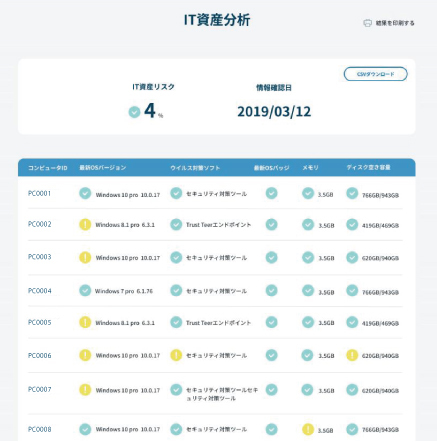Open the PC0005 computer link

click(x=40, y=322)
